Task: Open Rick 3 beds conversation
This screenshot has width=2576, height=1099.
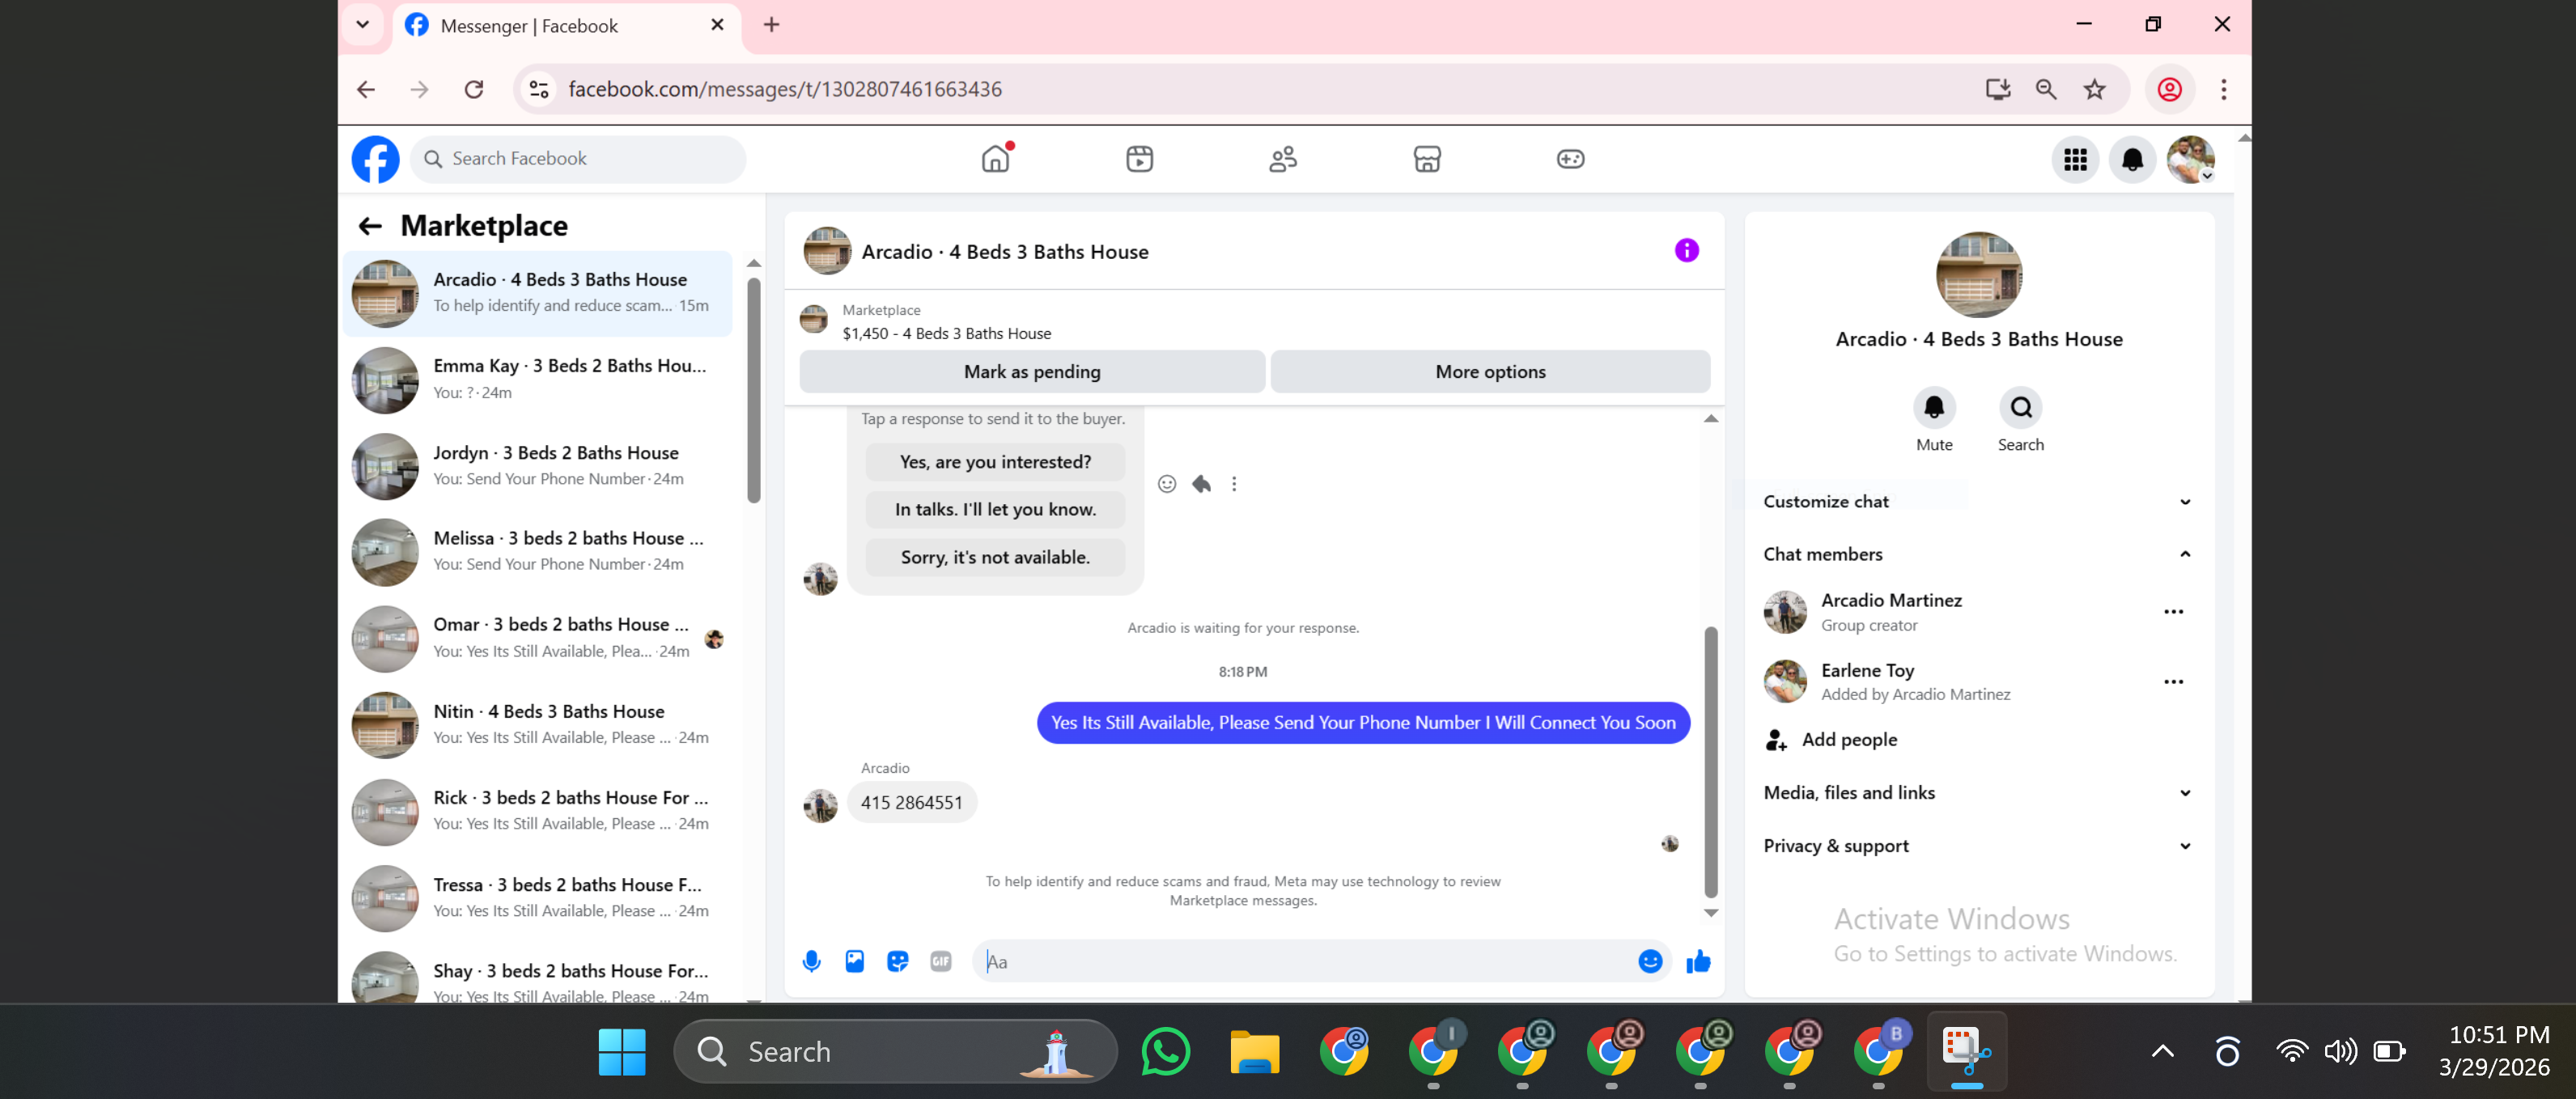Action: coord(539,810)
